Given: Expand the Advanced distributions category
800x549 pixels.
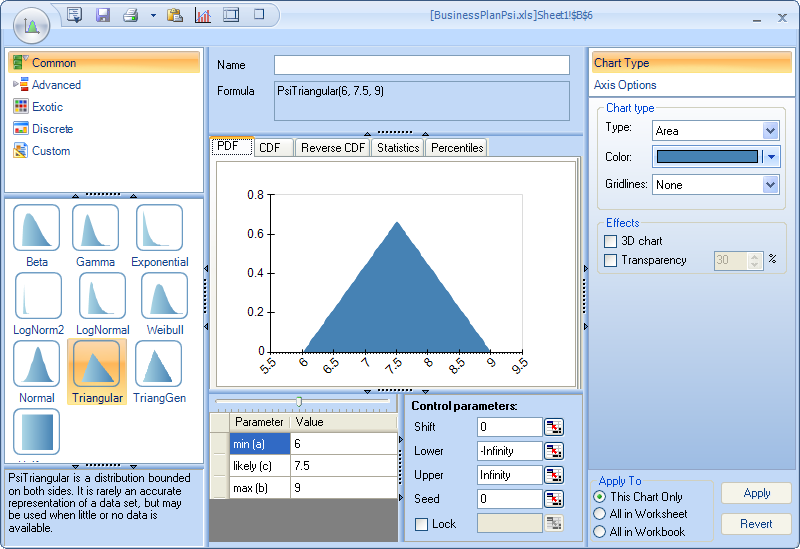Looking at the screenshot, I should coord(55,85).
